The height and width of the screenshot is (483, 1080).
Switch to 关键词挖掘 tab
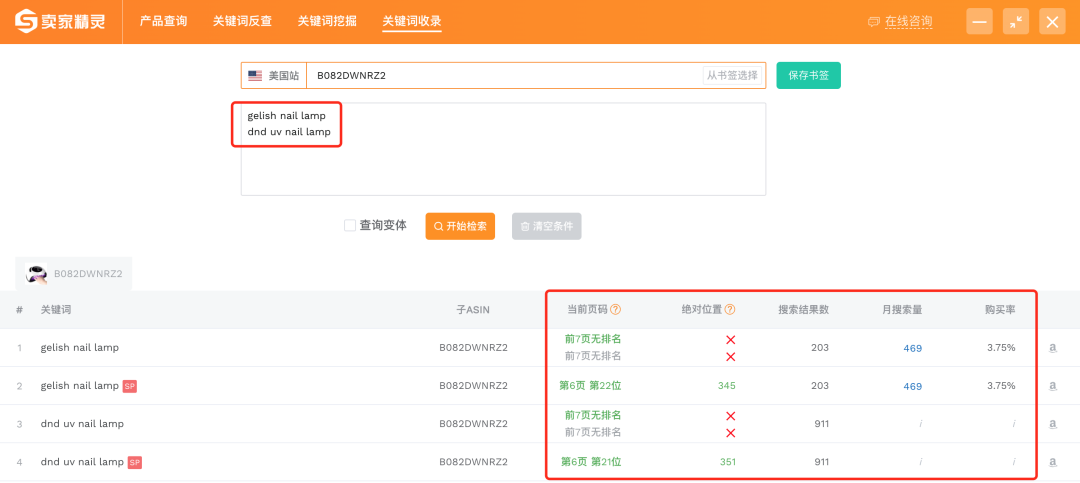327,21
